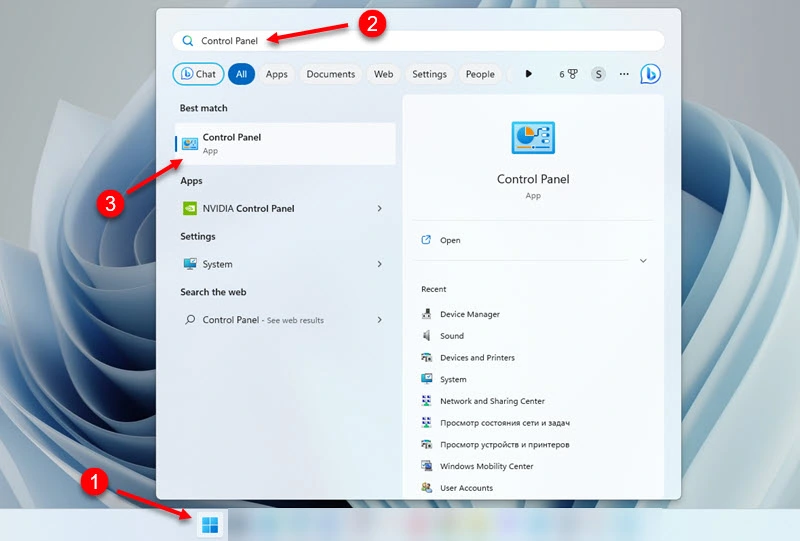Switch to the Settings filter tab
Image resolution: width=800 pixels, height=541 pixels.
tap(429, 74)
